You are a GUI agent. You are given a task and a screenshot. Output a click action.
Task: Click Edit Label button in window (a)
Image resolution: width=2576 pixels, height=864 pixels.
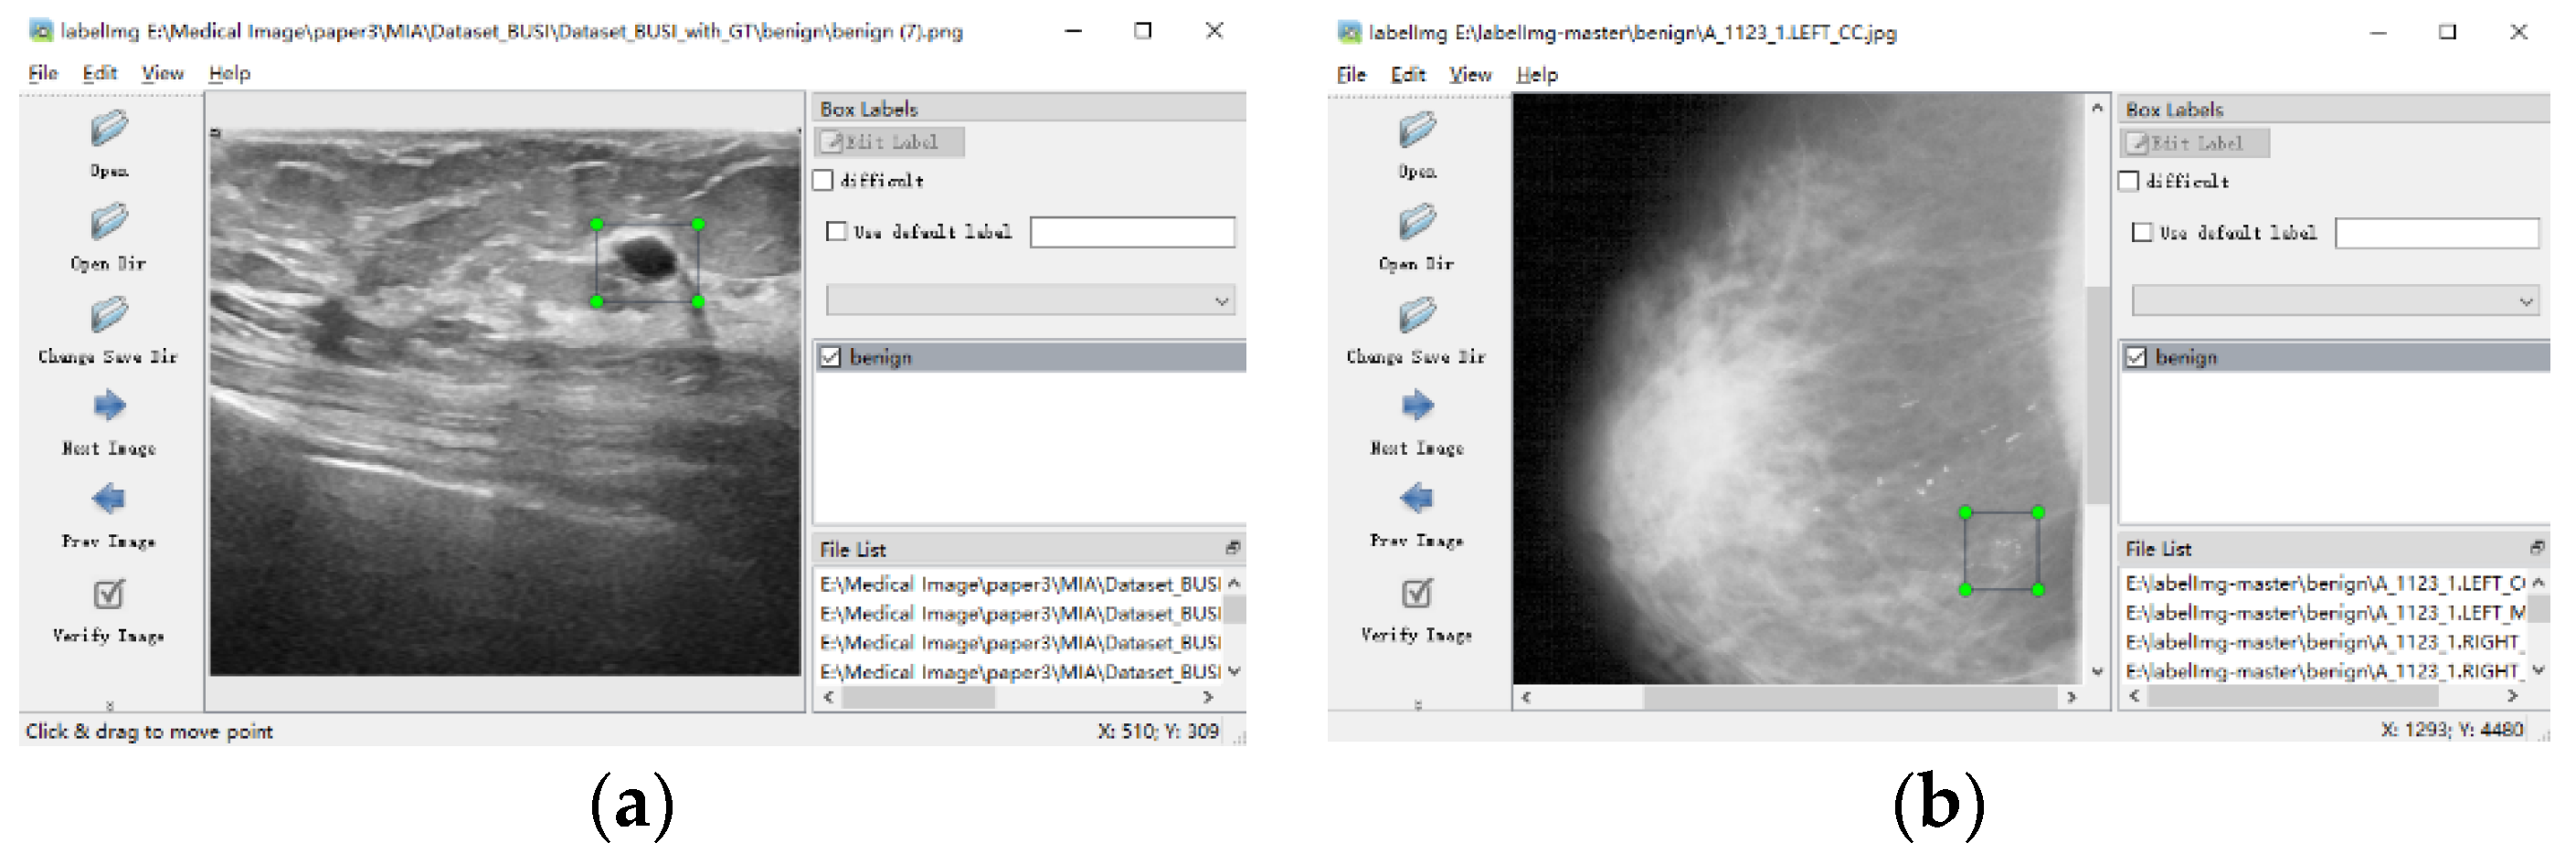click(890, 142)
